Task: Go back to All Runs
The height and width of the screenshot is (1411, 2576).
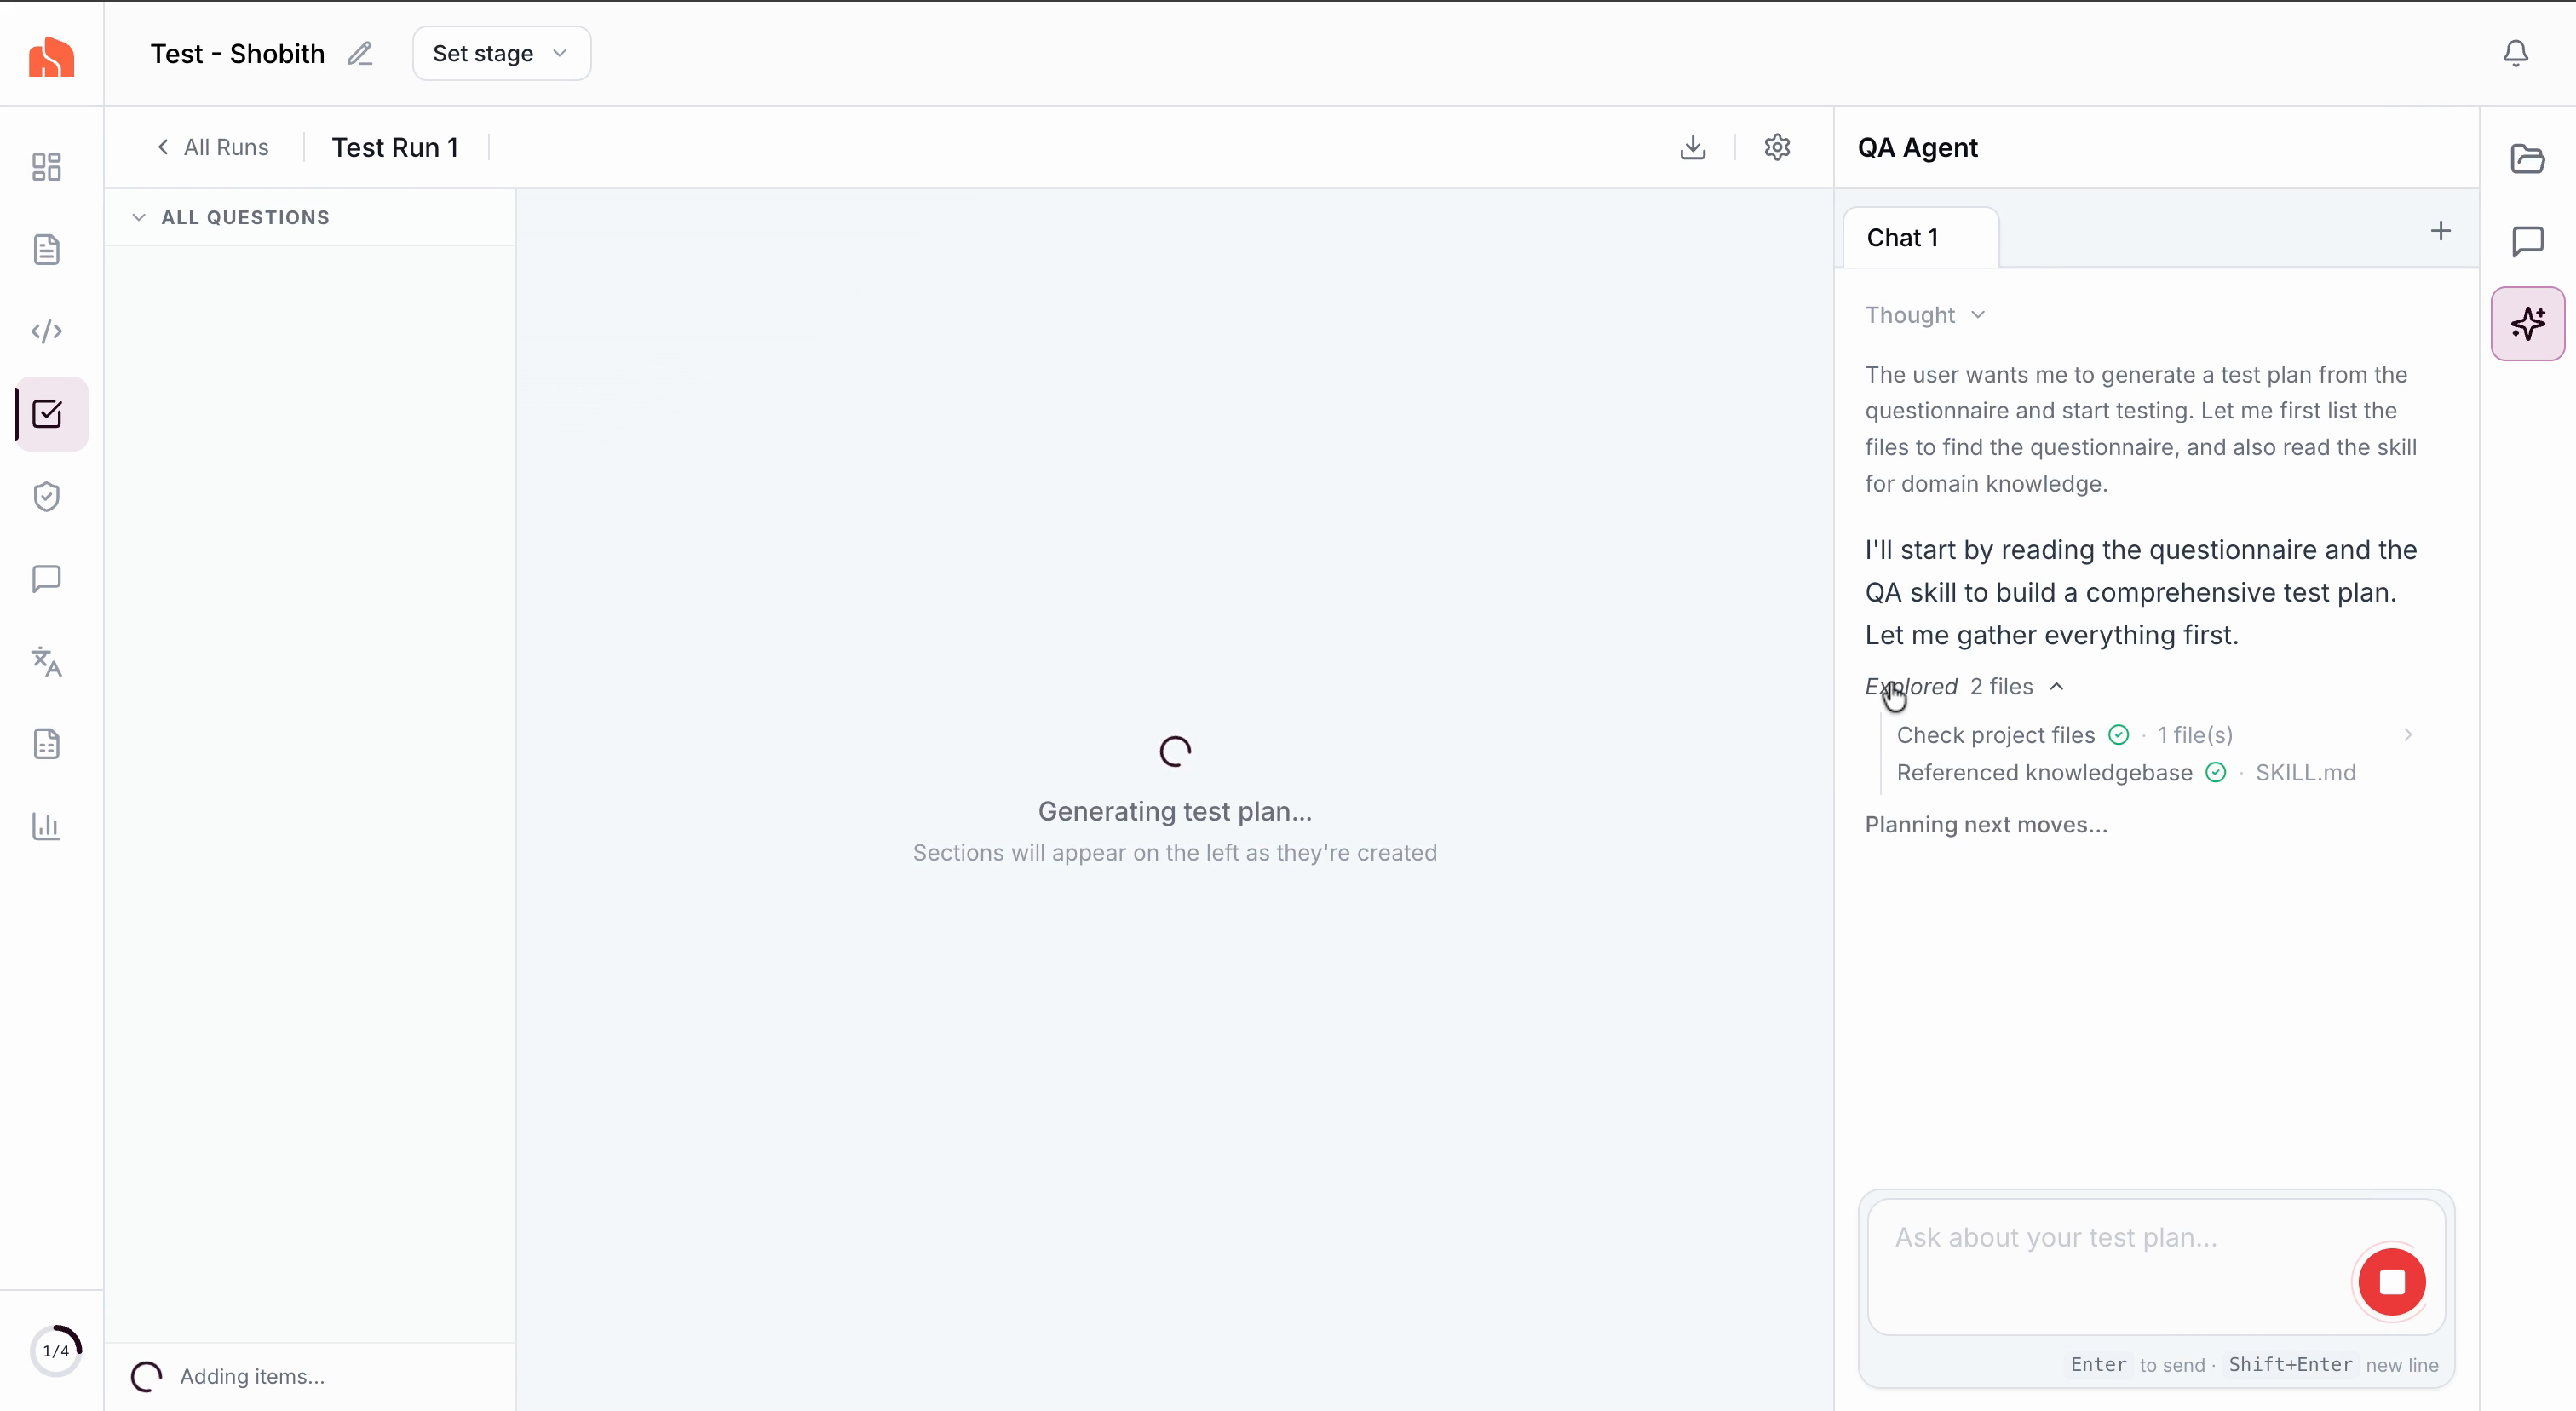Action: [x=213, y=147]
